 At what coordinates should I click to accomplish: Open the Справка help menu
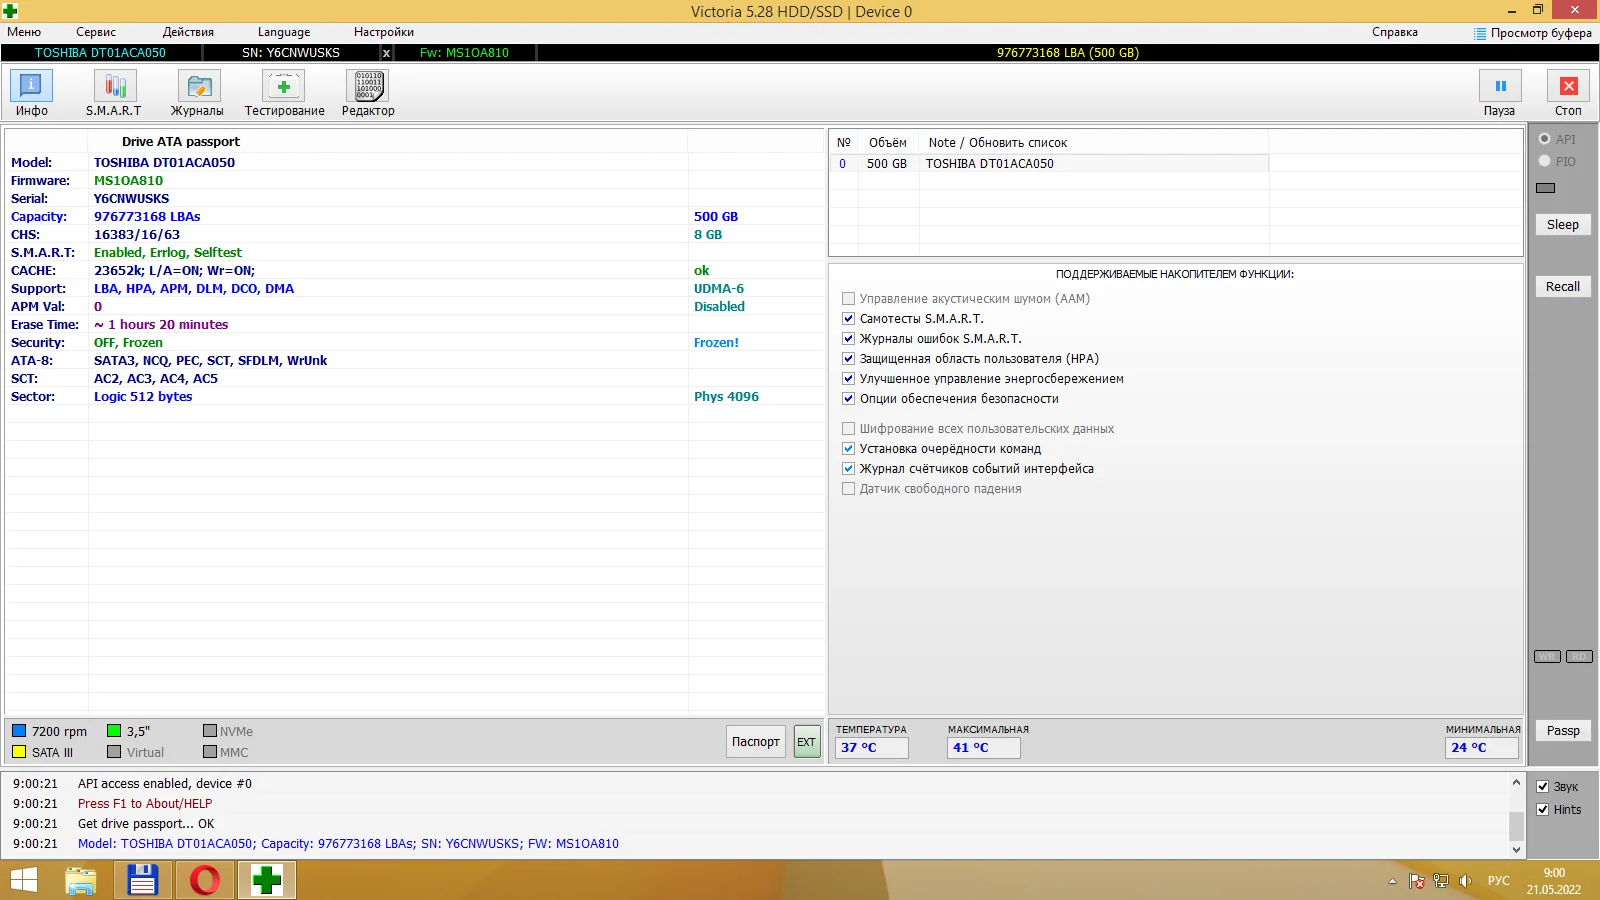coord(1395,32)
